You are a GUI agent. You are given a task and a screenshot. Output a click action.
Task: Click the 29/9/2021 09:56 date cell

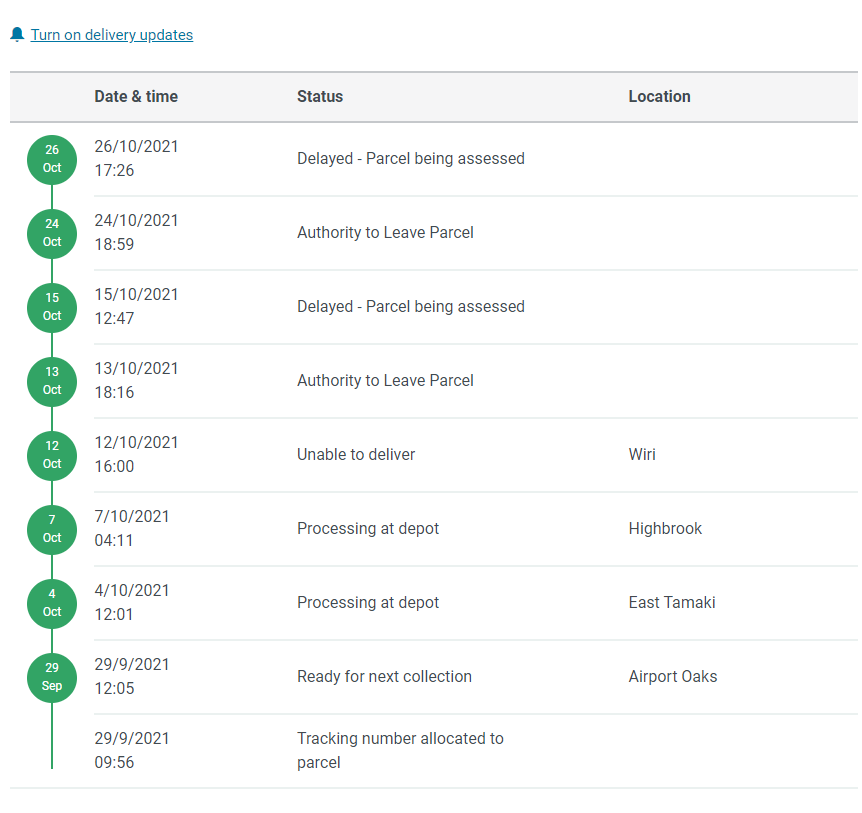pyautogui.click(x=132, y=750)
